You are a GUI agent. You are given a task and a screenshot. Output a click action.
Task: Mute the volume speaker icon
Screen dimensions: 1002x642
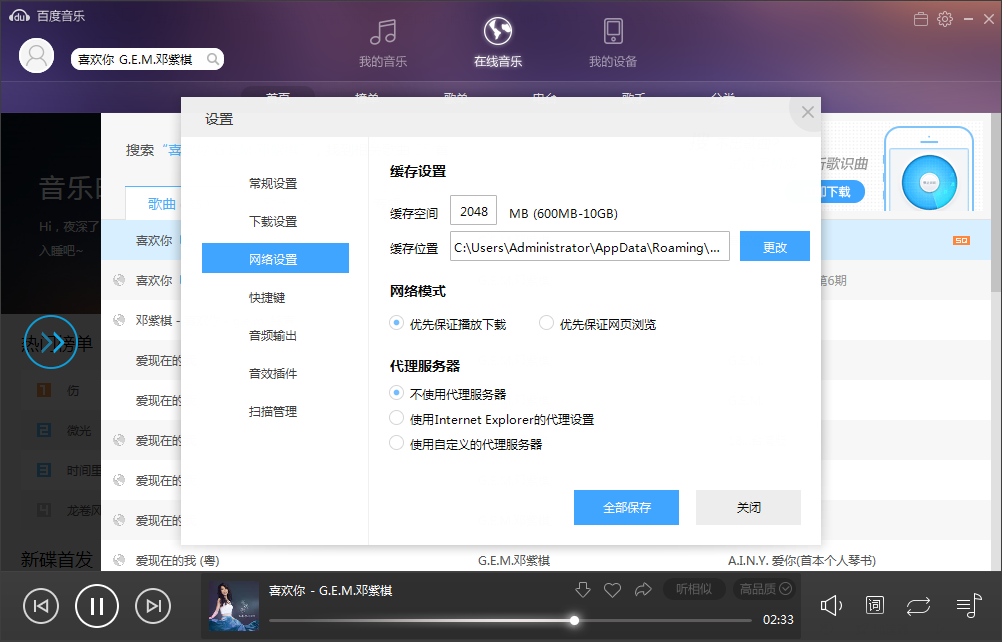pos(832,605)
